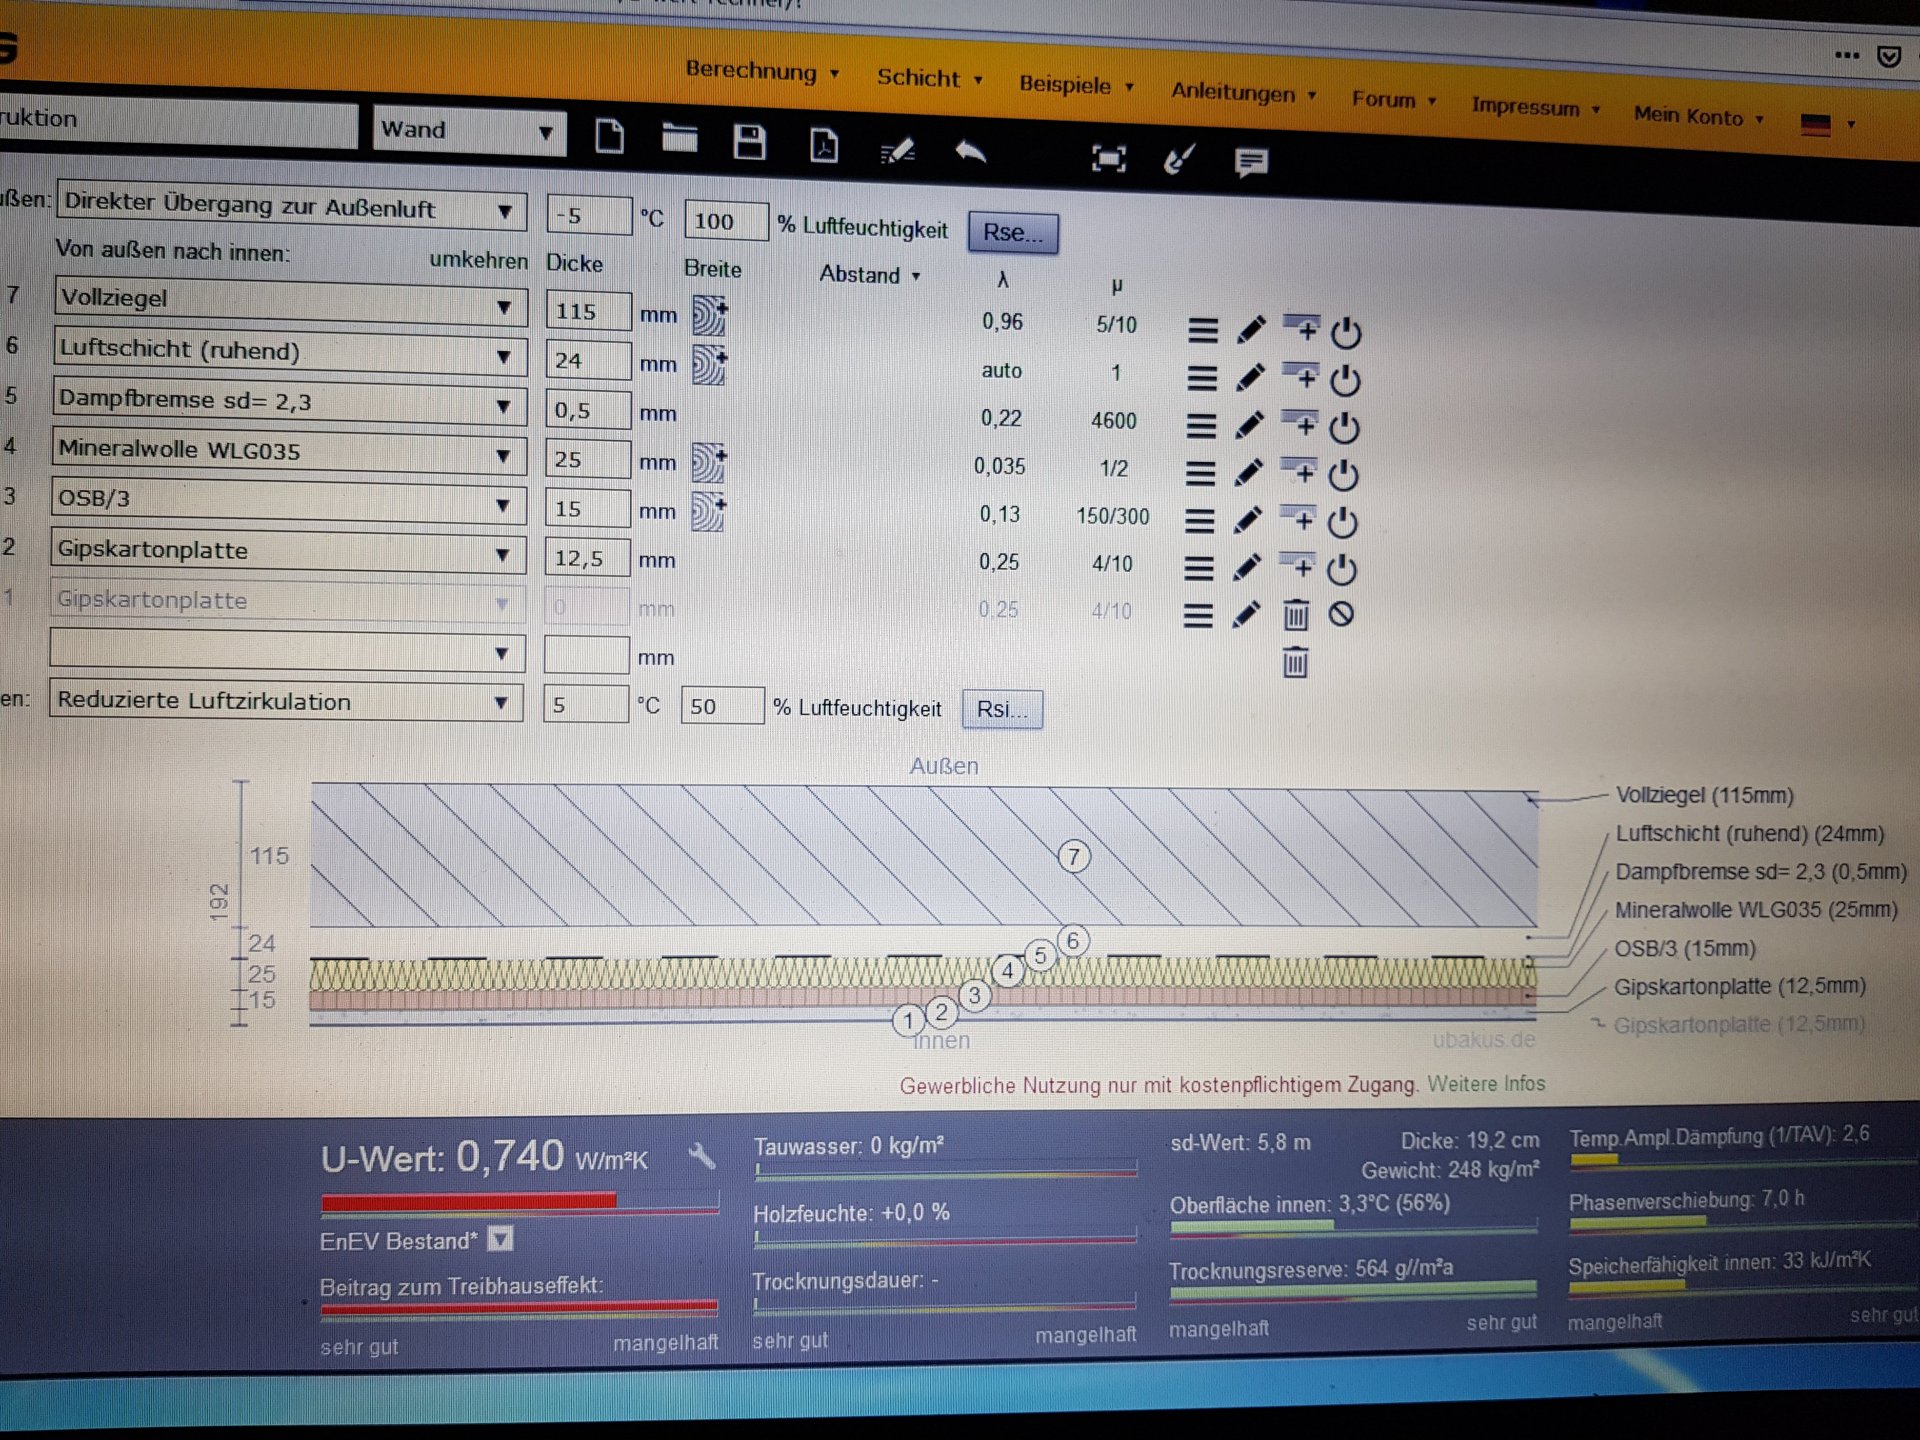Click the PDF export icon
Image resolution: width=1920 pixels, height=1440 pixels.
(823, 146)
